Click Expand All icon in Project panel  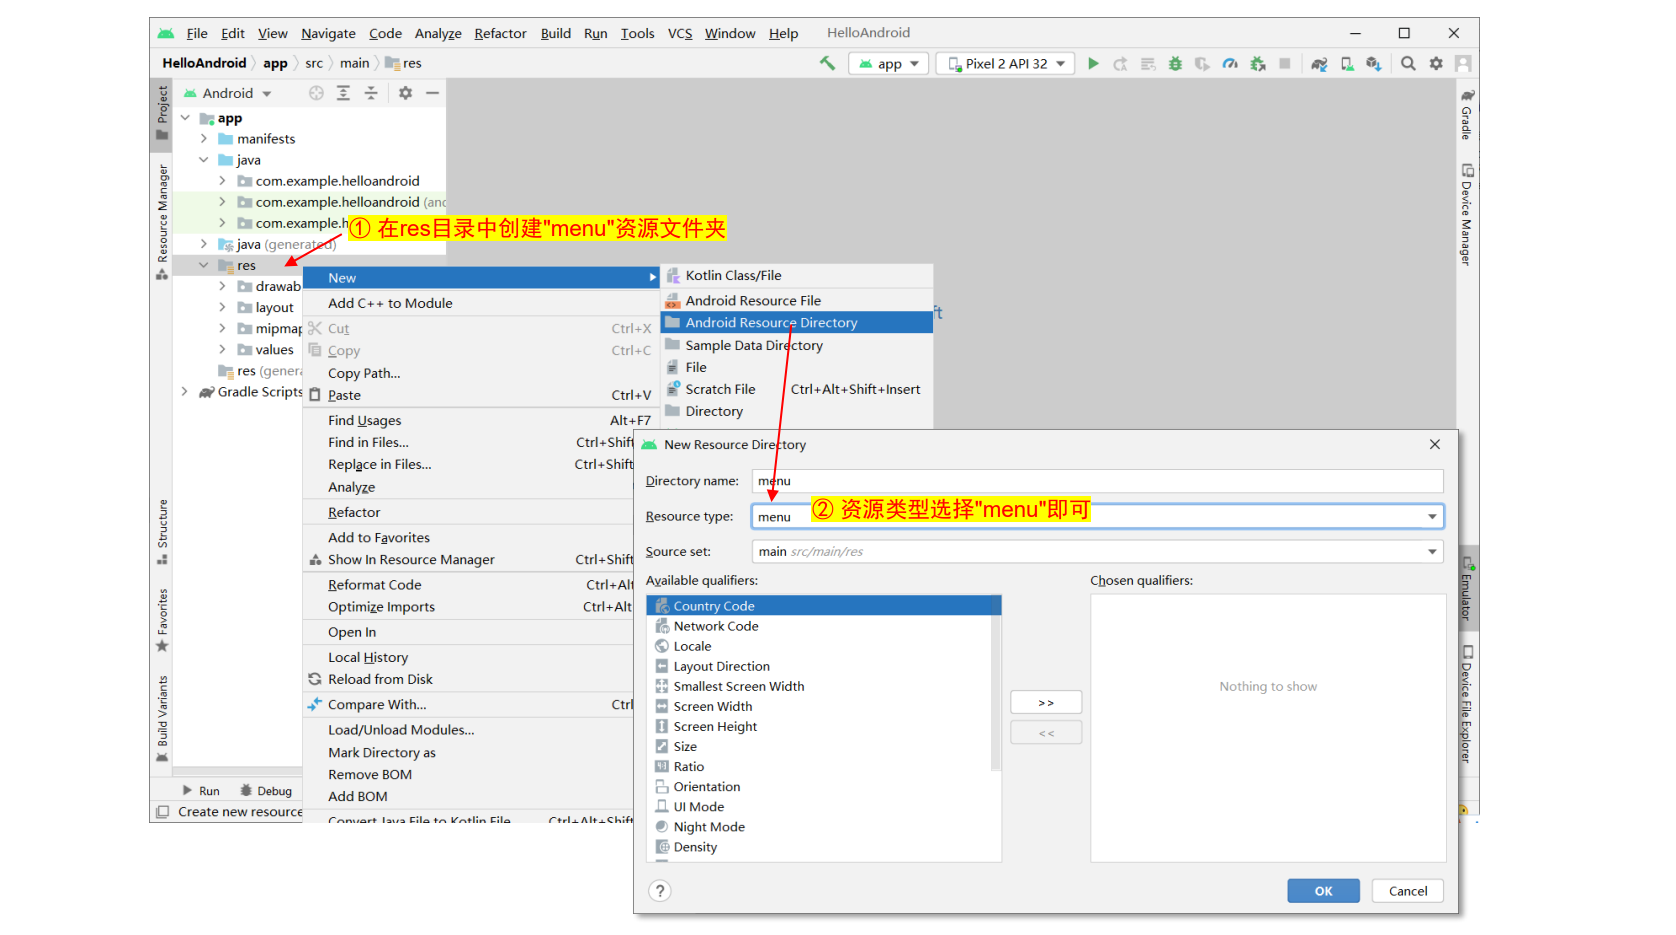343,93
